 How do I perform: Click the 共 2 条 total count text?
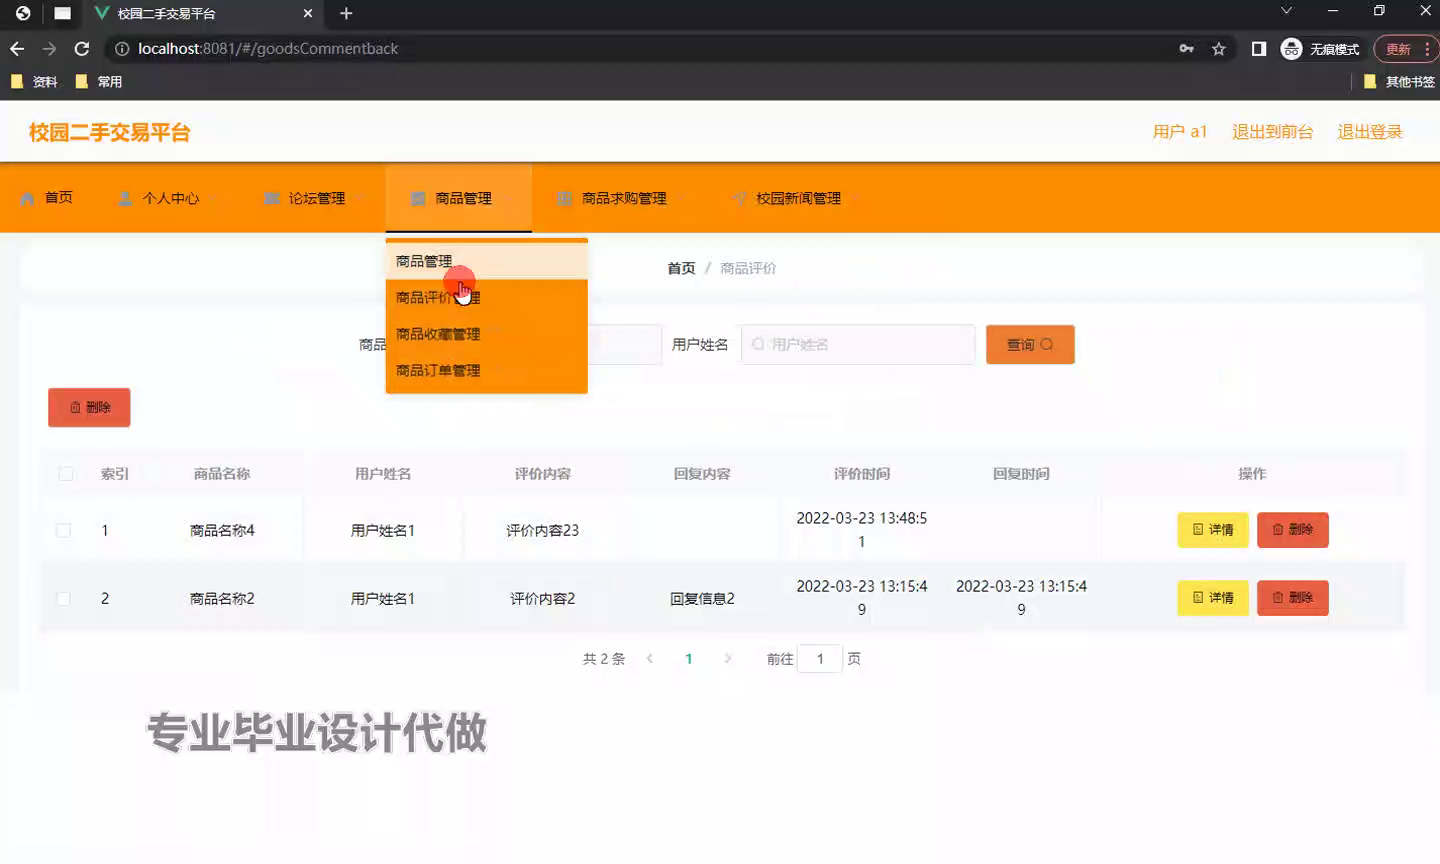(604, 658)
